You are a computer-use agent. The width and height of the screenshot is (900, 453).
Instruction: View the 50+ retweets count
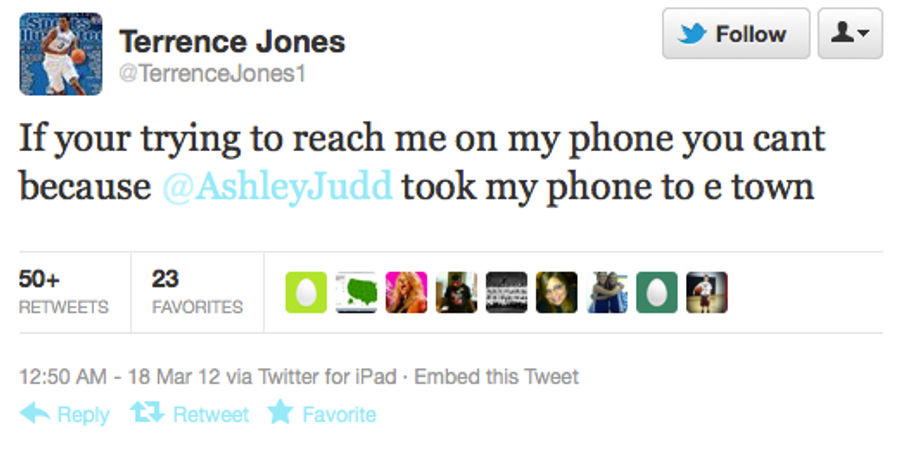[63, 292]
